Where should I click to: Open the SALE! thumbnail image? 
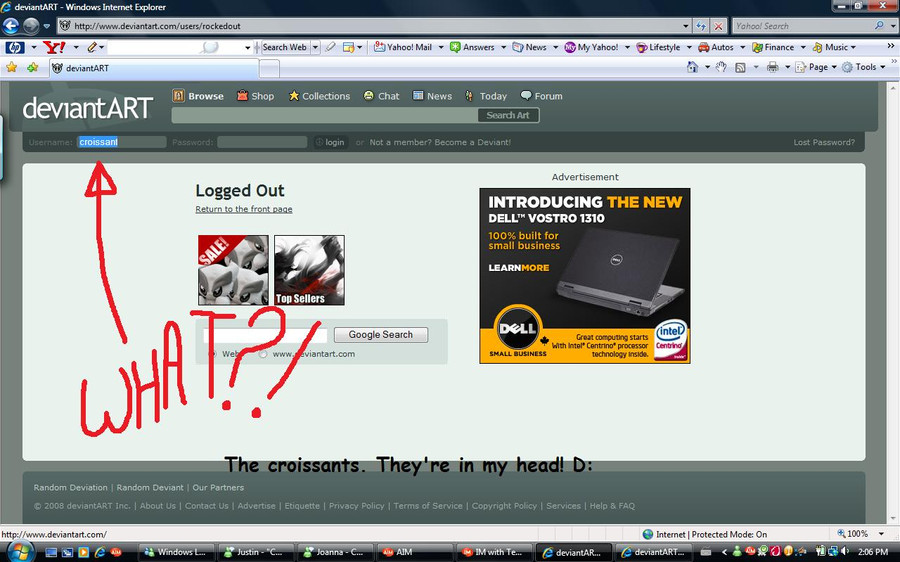pyautogui.click(x=233, y=270)
